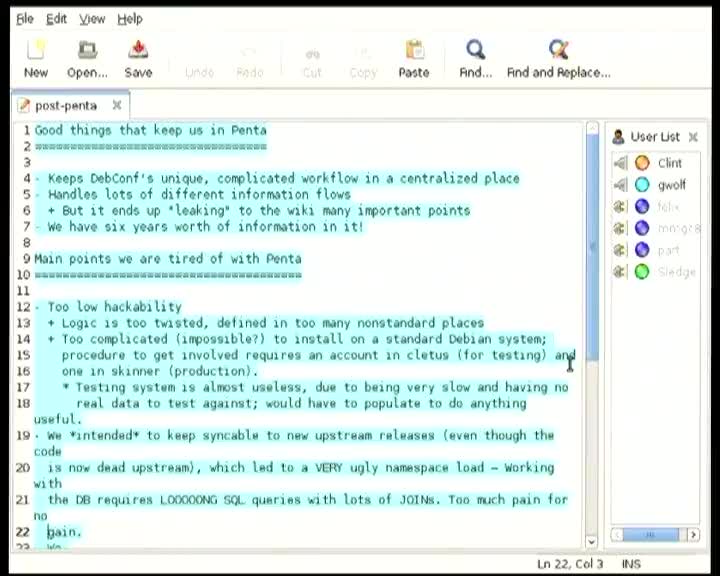720x576 pixels.
Task: Click the editor scroll down arrow
Action: tap(591, 542)
